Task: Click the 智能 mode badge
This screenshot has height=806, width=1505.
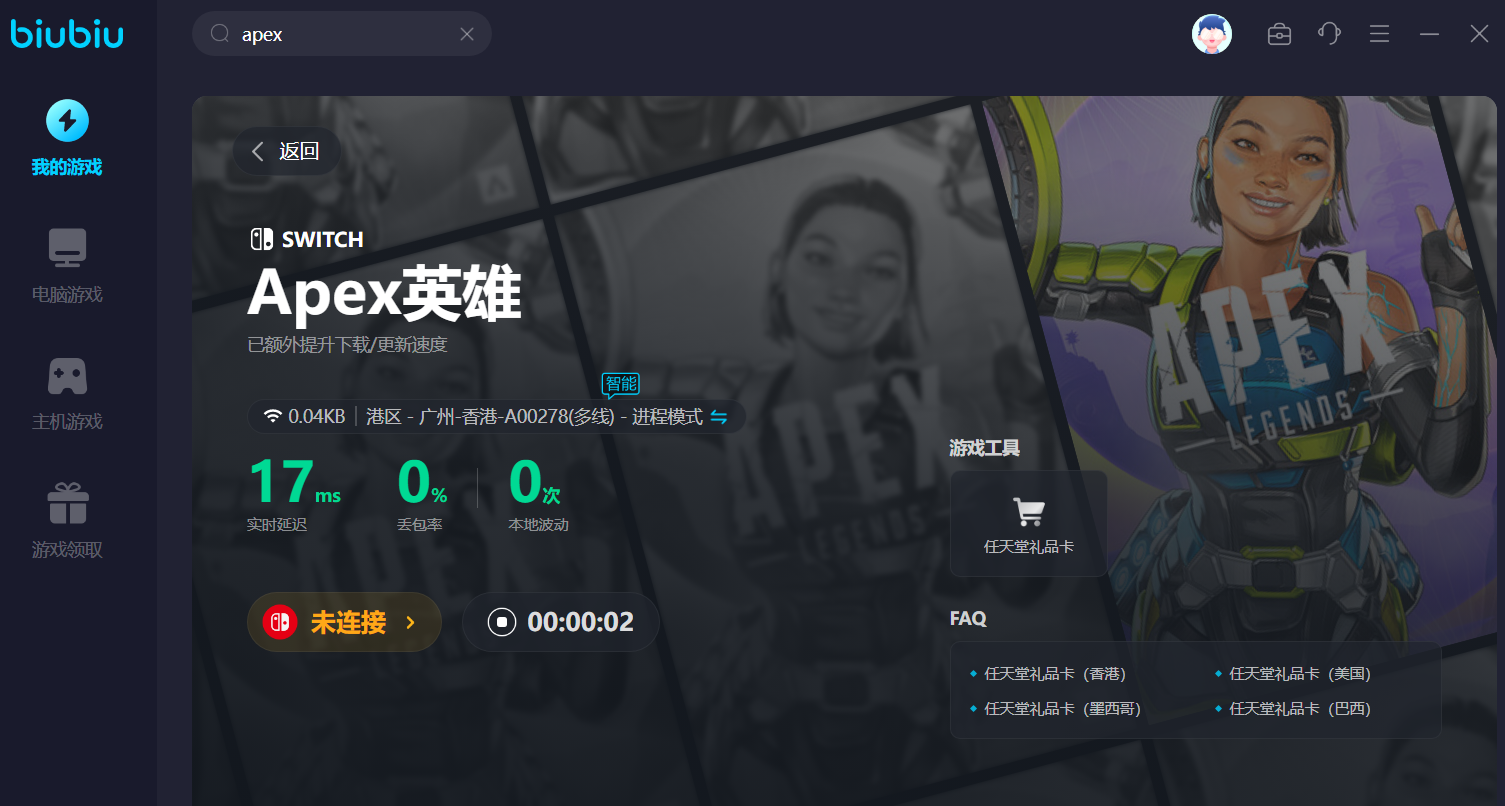Action: click(620, 384)
